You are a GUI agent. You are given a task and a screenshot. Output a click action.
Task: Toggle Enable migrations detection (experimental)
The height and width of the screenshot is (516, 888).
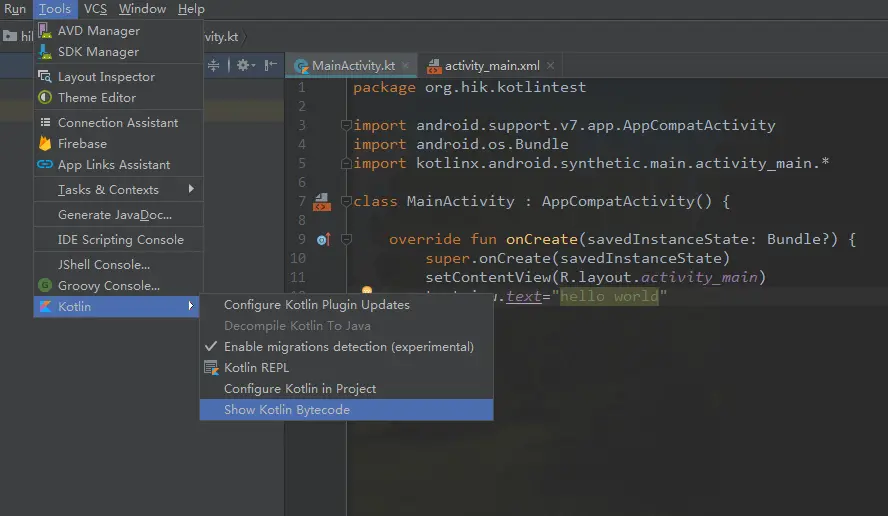(x=346, y=347)
